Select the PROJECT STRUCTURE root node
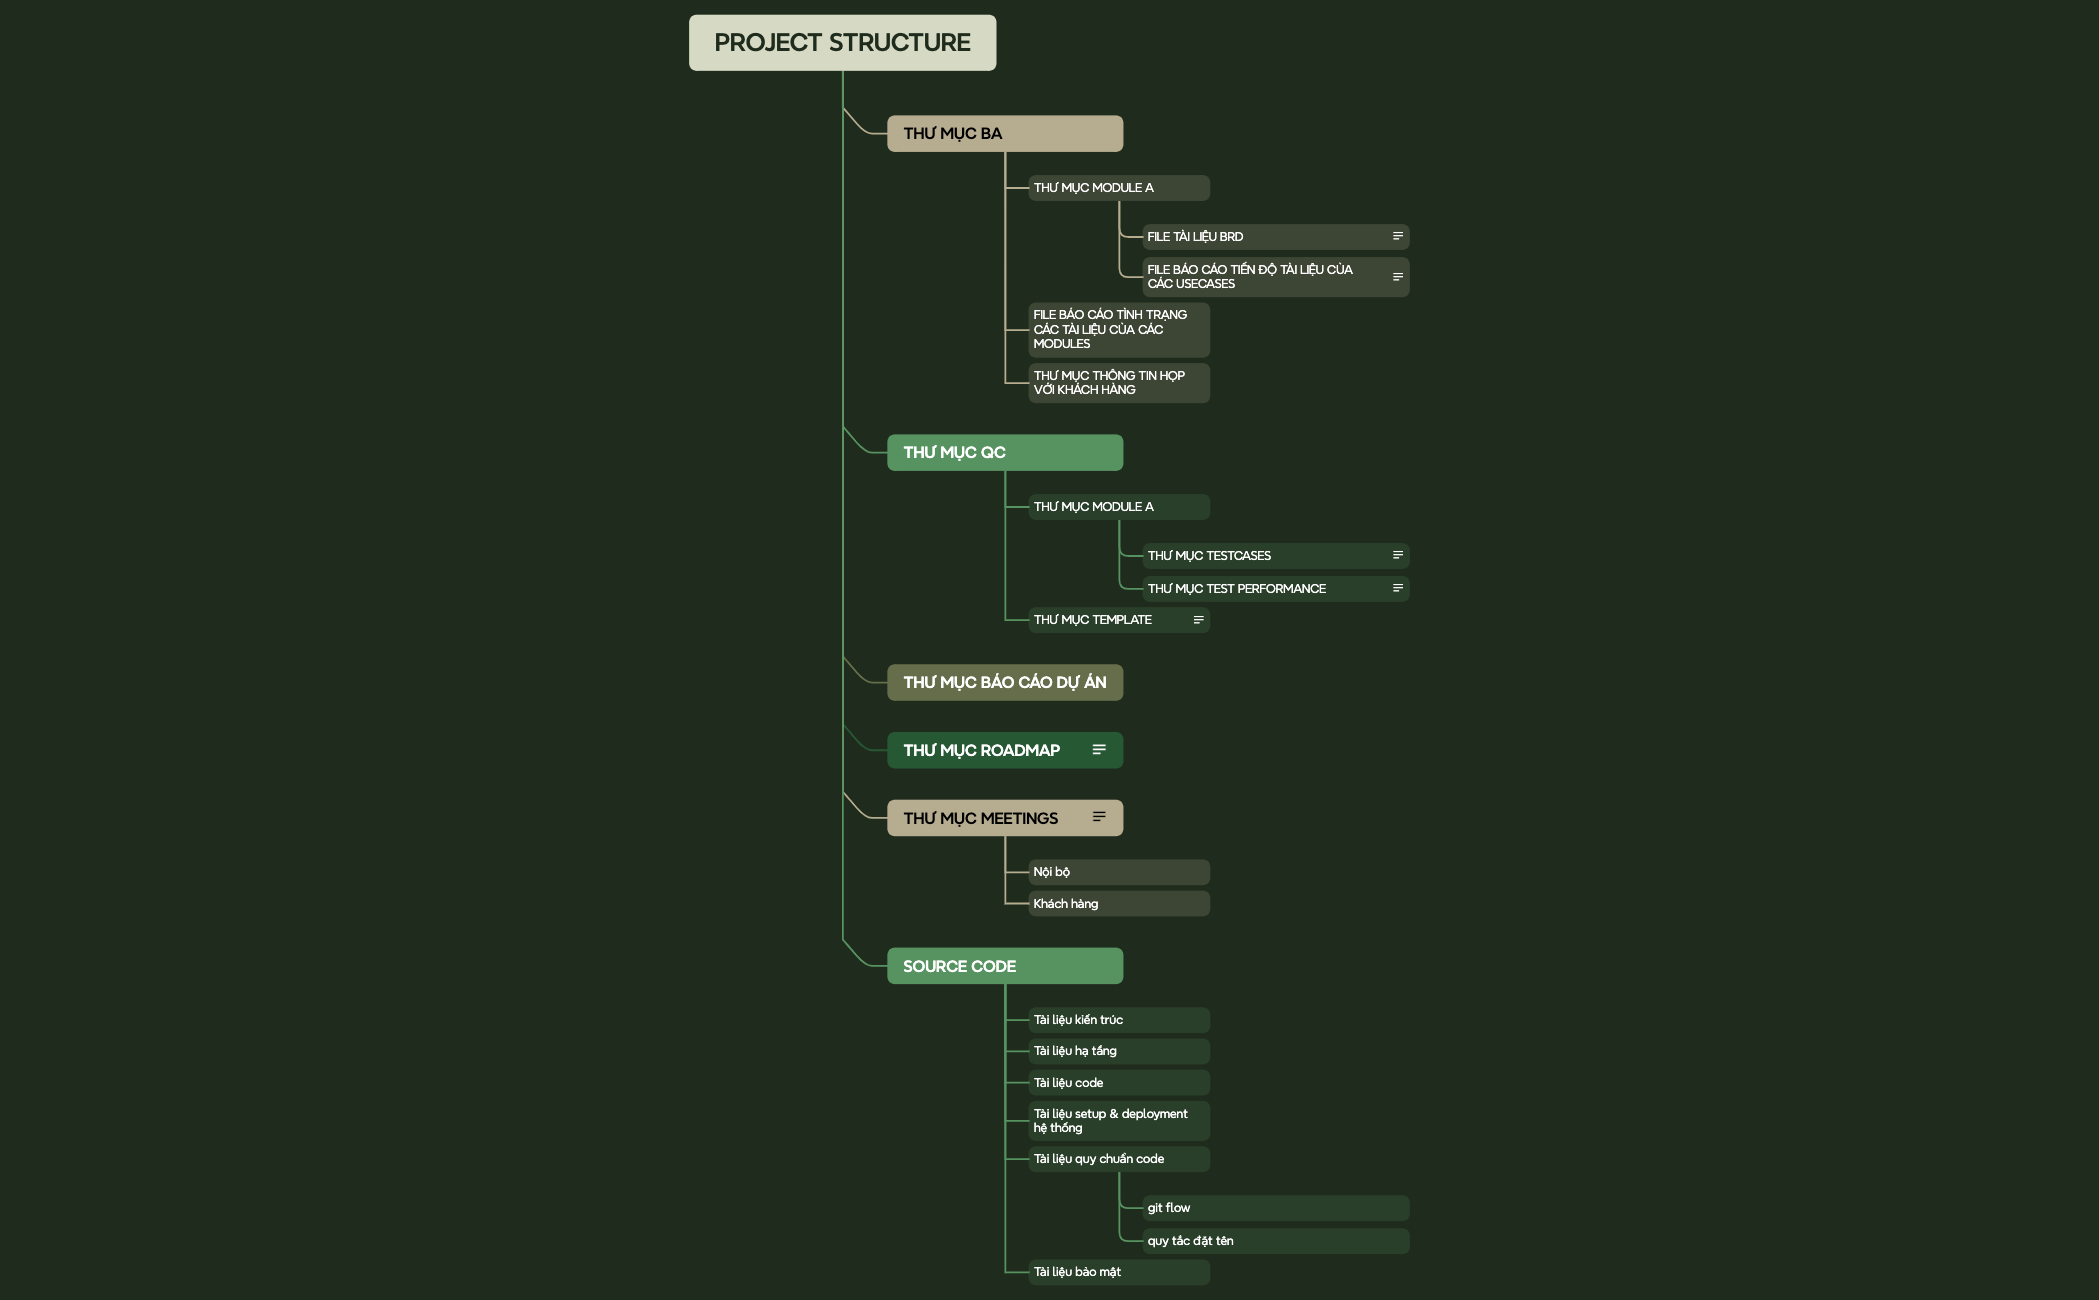 tap(842, 43)
